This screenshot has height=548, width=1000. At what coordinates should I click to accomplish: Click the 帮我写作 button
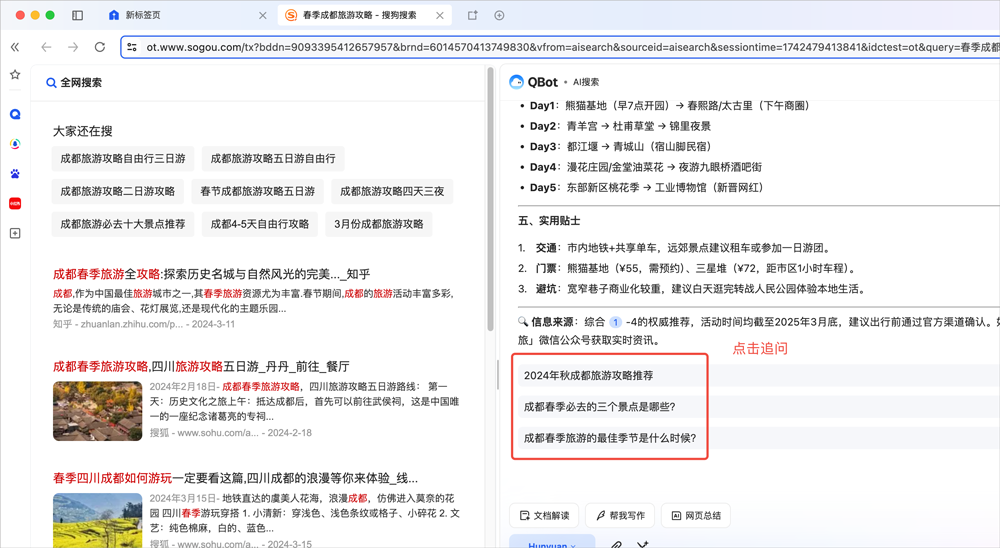[x=620, y=515]
